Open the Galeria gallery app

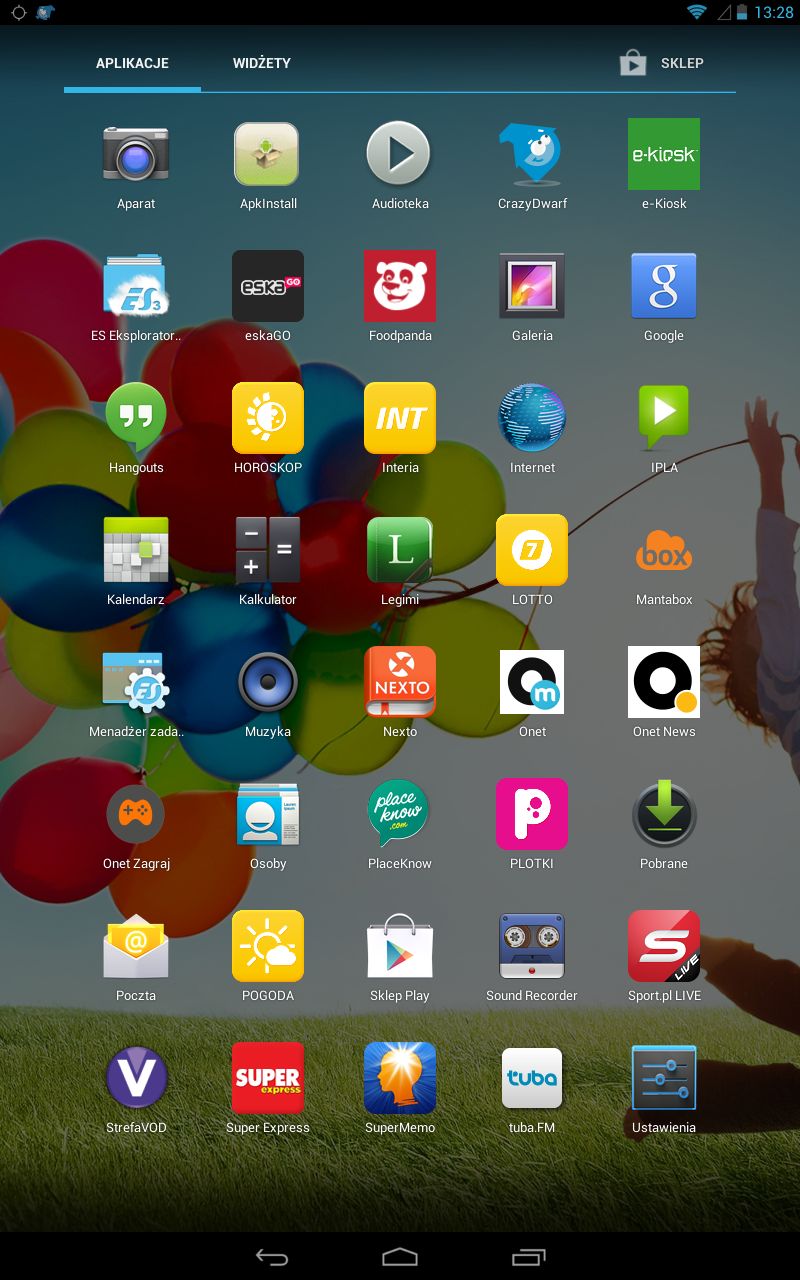tap(532, 286)
